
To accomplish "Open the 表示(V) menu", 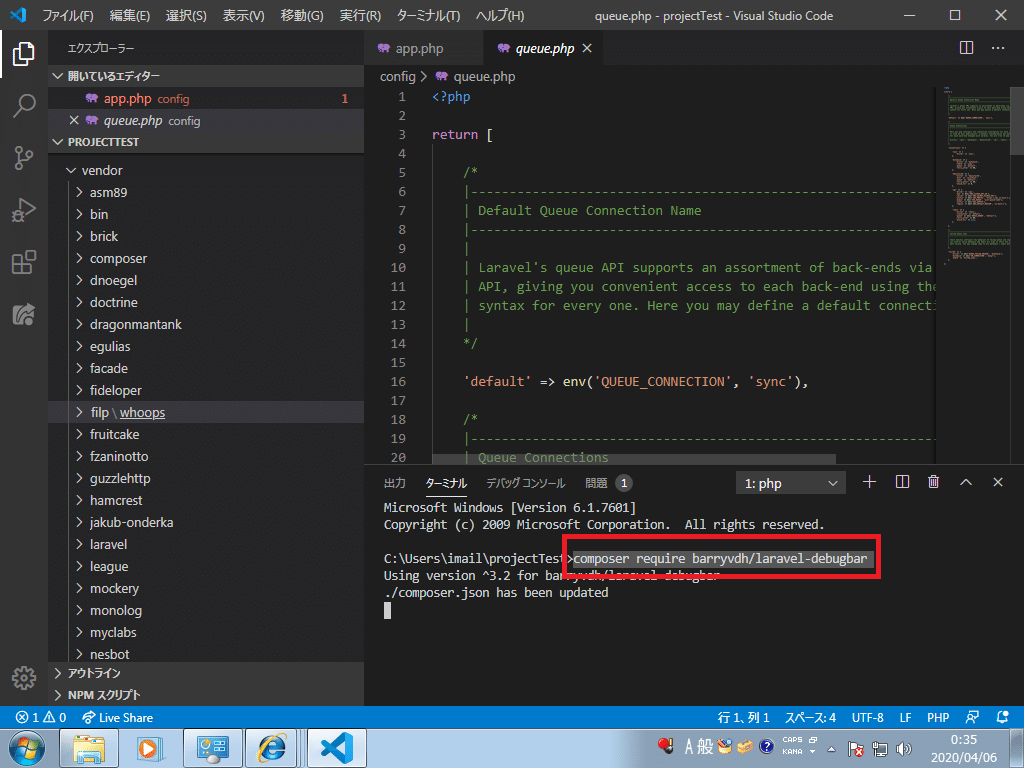I will pyautogui.click(x=243, y=15).
